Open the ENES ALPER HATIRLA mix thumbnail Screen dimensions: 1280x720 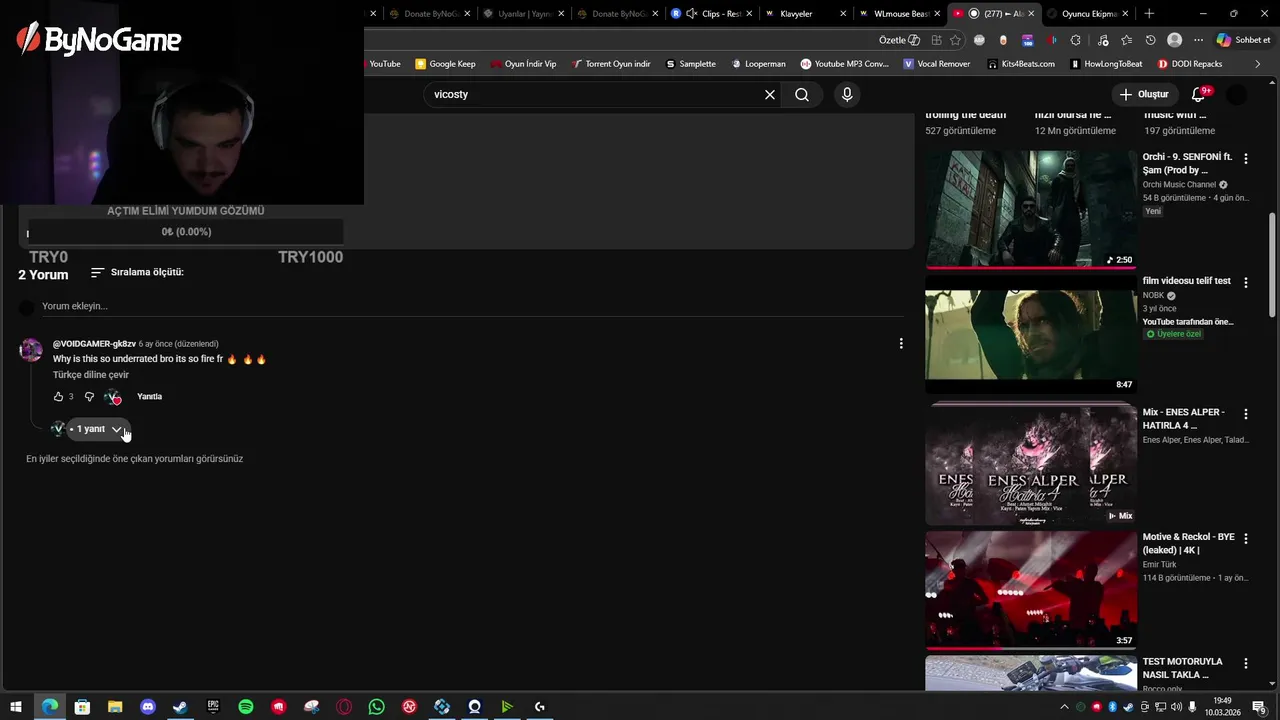(x=1031, y=465)
